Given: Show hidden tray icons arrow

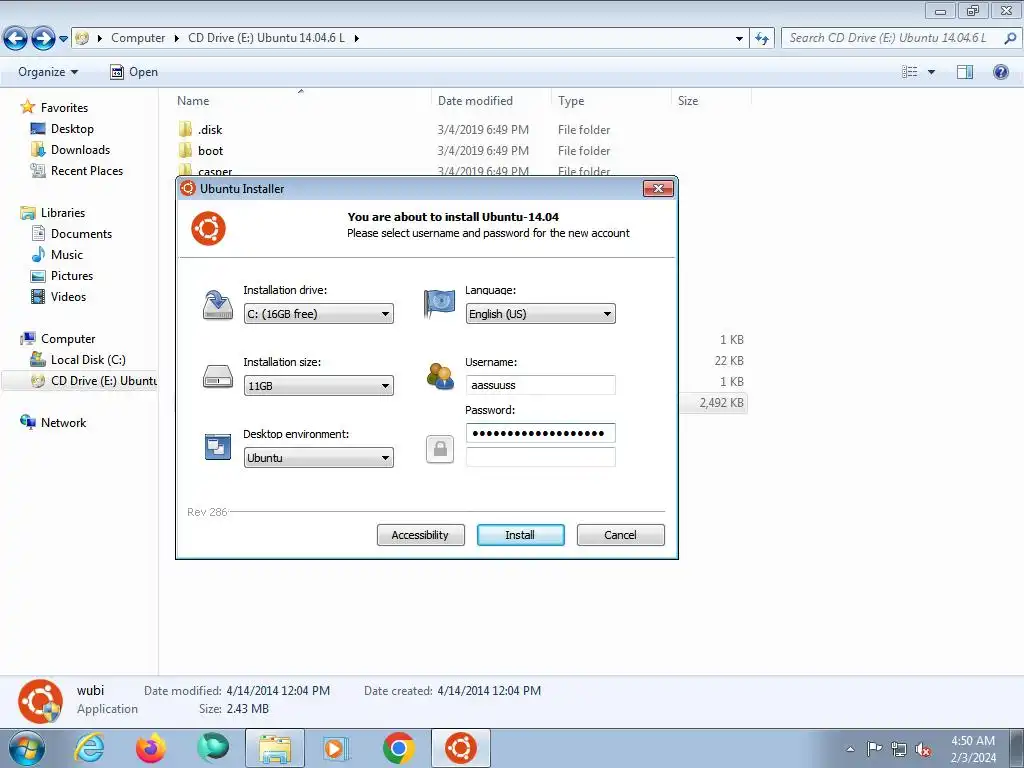Looking at the screenshot, I should coord(850,749).
